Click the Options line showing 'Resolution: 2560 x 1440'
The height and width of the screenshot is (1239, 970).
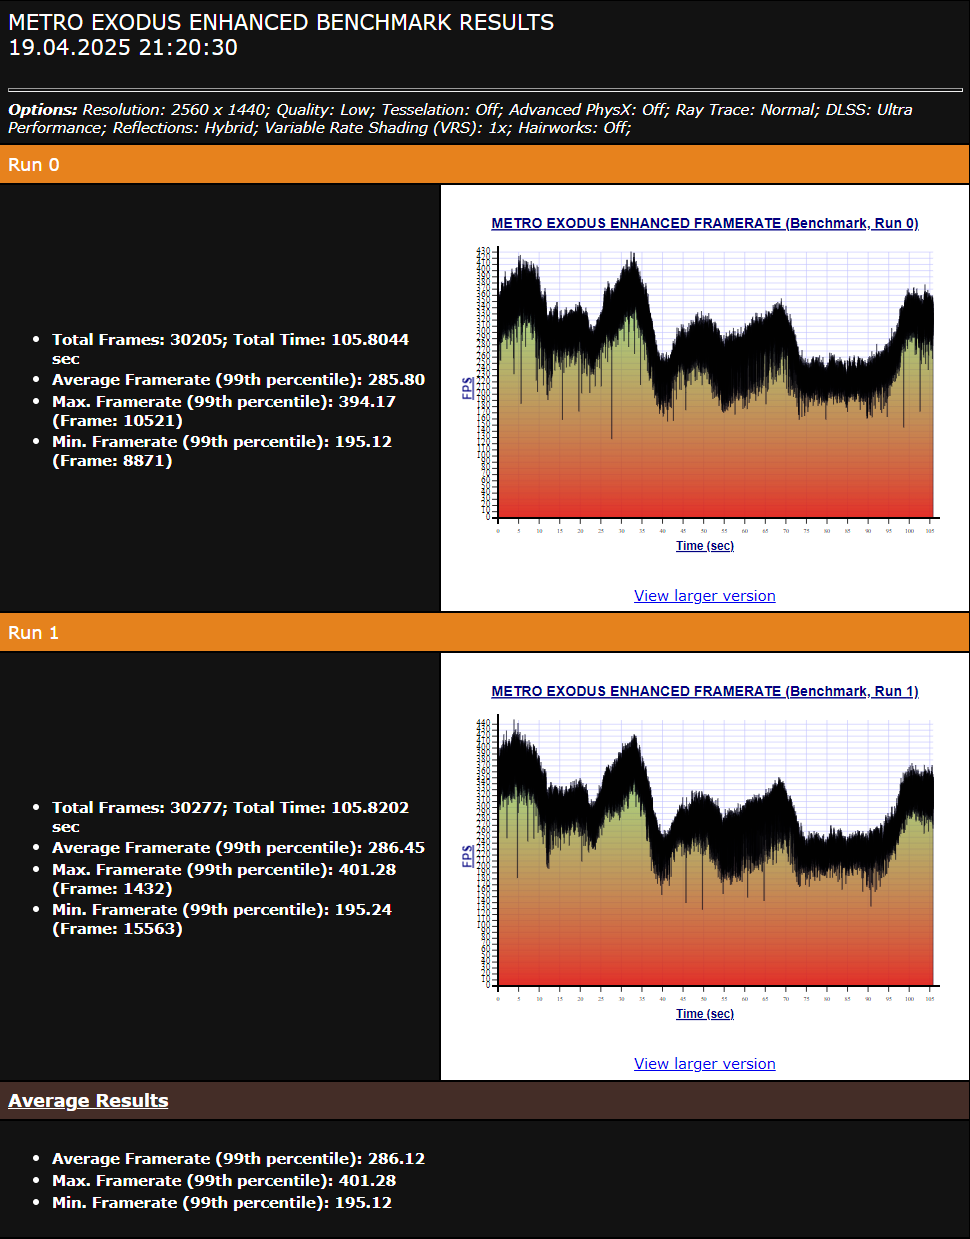tap(460, 118)
